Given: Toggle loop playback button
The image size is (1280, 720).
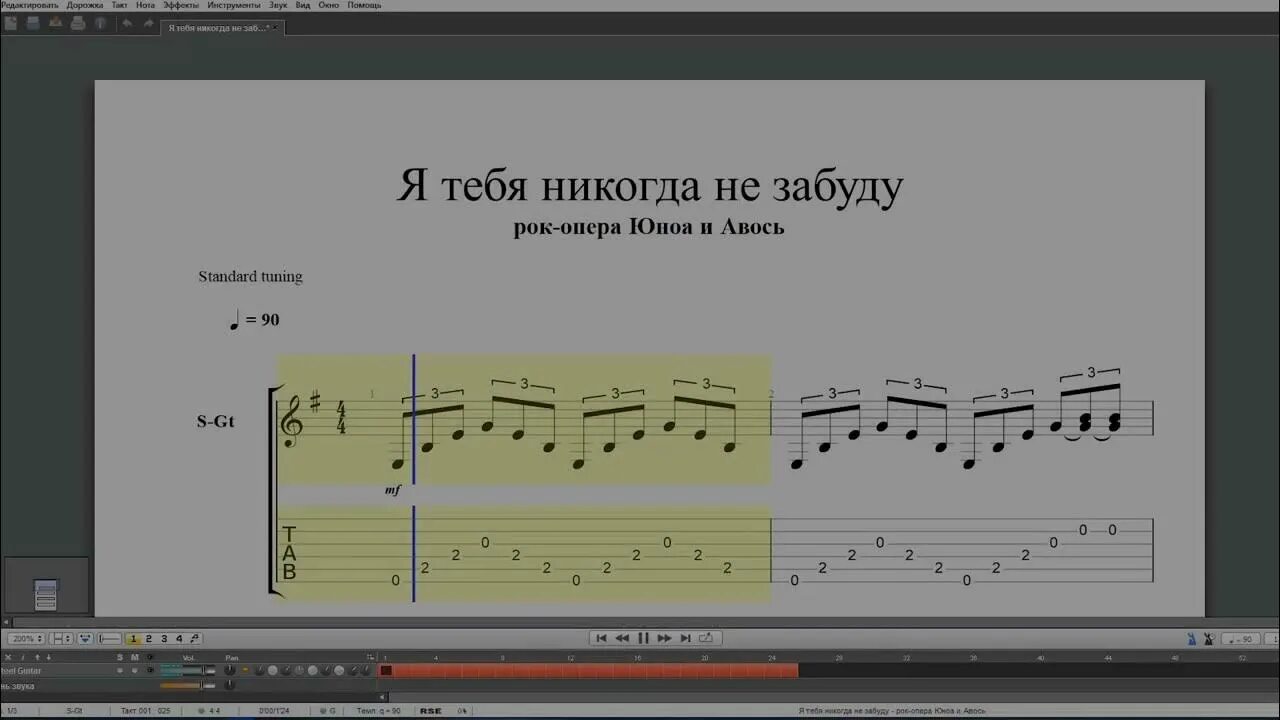Looking at the screenshot, I should click(x=707, y=638).
